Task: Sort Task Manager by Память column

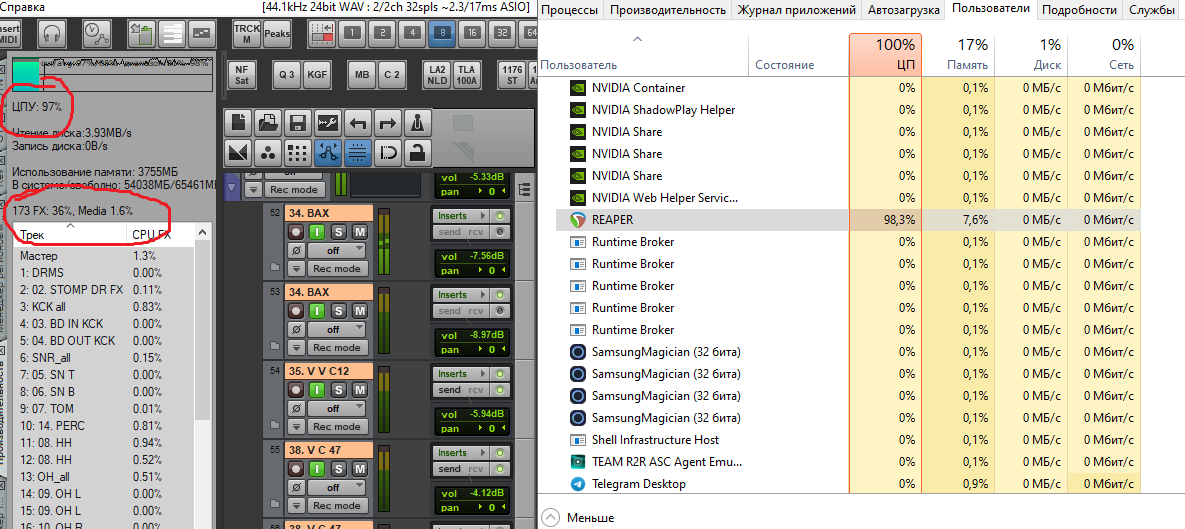Action: point(958,54)
